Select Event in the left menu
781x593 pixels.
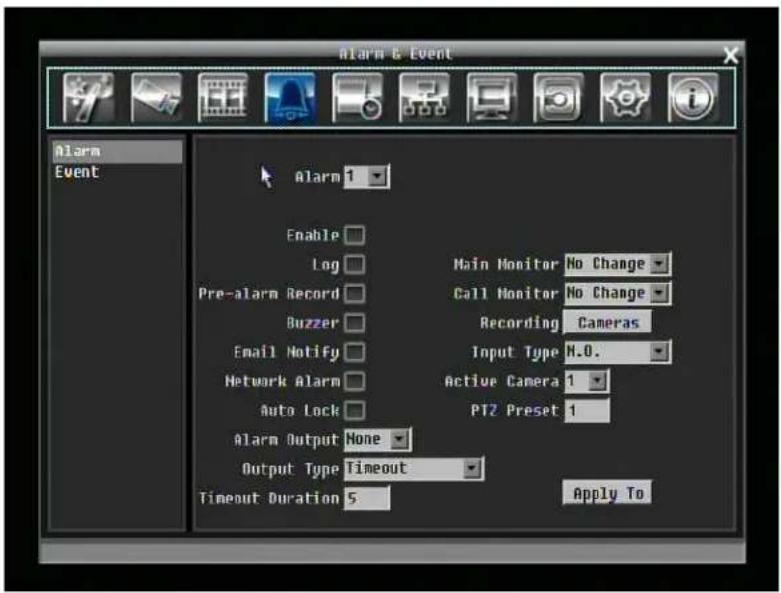point(118,172)
